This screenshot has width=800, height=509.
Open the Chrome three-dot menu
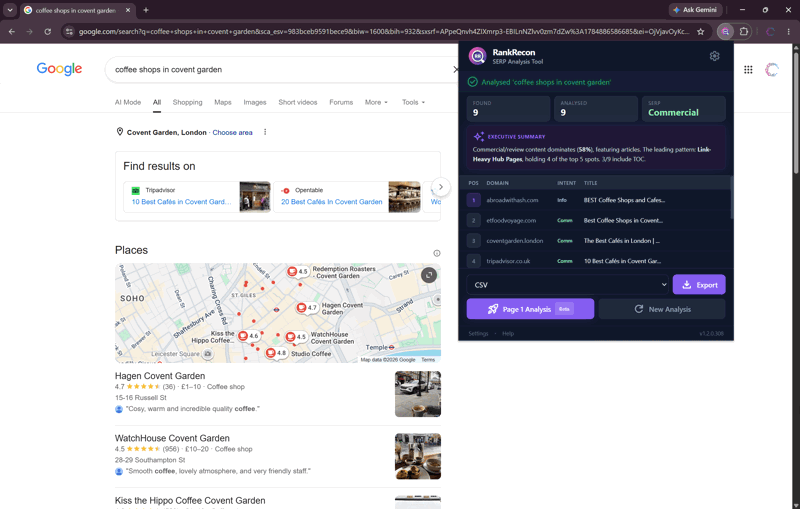[788, 32]
